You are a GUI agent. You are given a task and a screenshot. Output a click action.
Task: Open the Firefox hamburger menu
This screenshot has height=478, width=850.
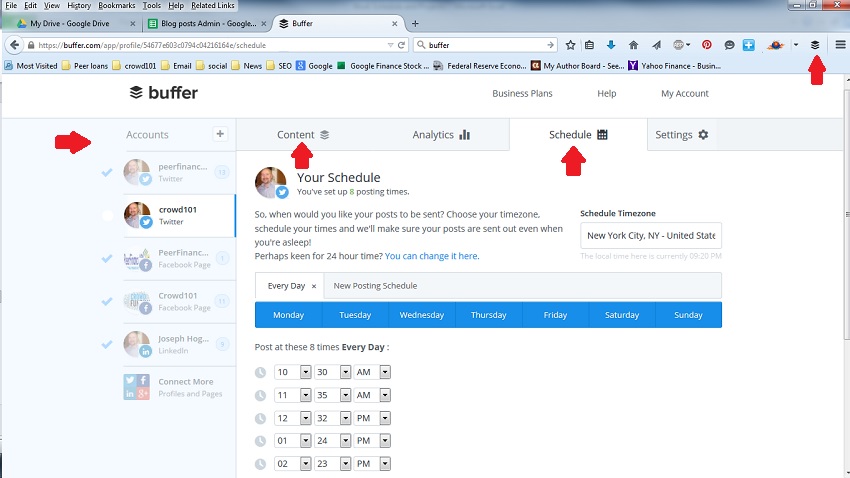(840, 45)
